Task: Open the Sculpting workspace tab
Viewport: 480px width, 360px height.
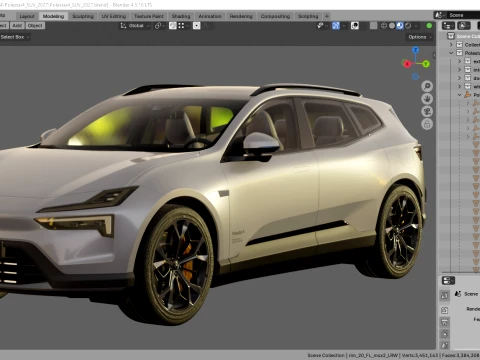Action: click(x=83, y=16)
